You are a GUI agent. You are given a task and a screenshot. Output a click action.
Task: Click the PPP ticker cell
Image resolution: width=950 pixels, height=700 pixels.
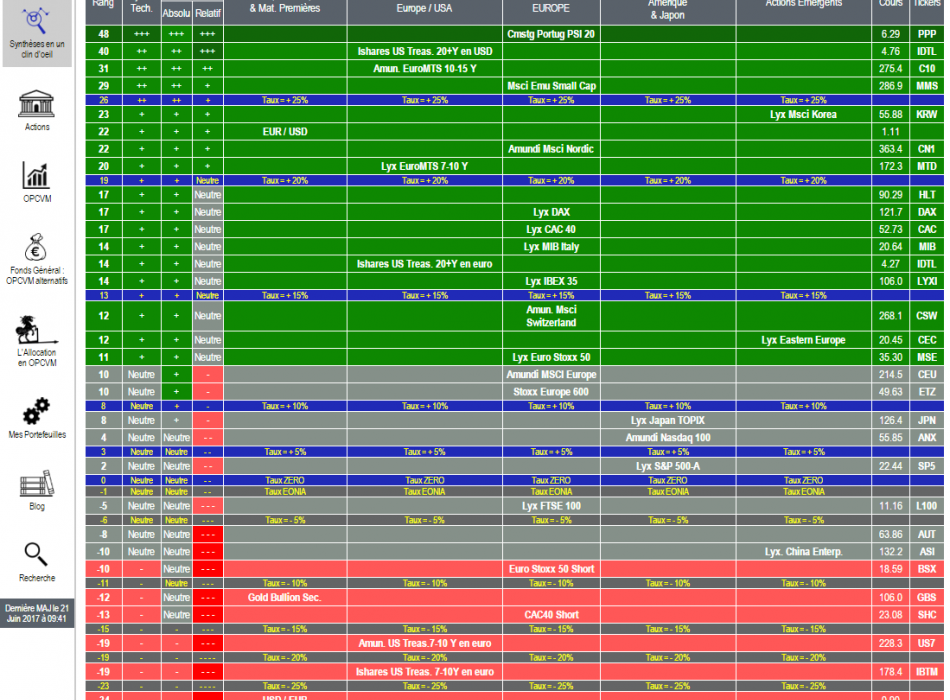pyautogui.click(x=926, y=34)
